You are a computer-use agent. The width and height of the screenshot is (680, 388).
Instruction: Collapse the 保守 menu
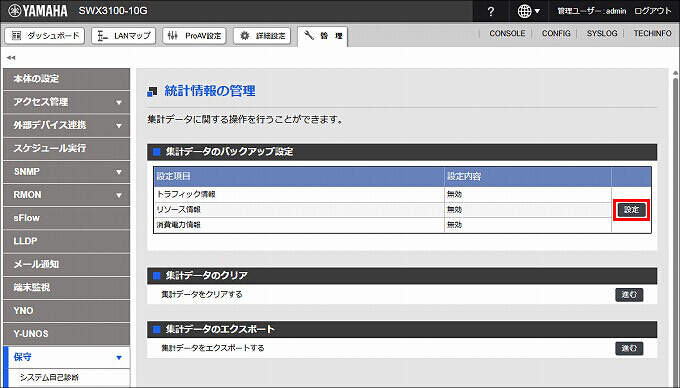66,357
